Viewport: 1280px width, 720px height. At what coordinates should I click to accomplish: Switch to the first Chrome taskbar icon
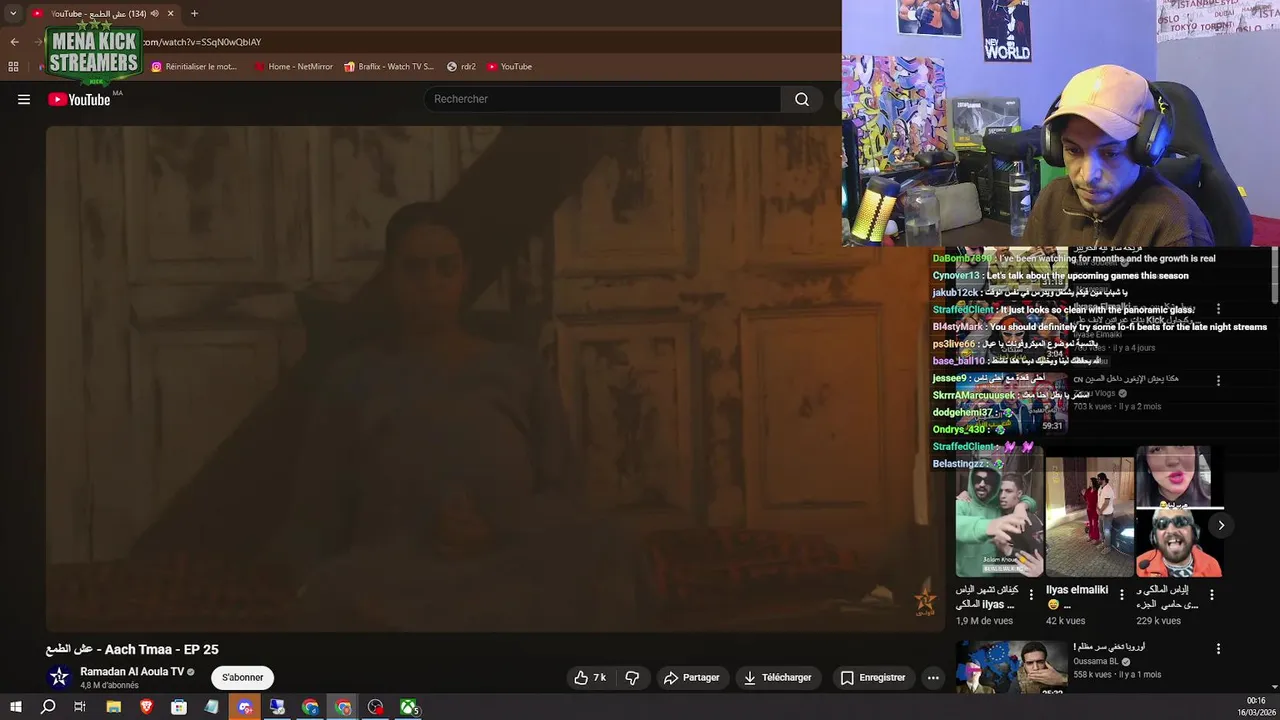[x=311, y=707]
